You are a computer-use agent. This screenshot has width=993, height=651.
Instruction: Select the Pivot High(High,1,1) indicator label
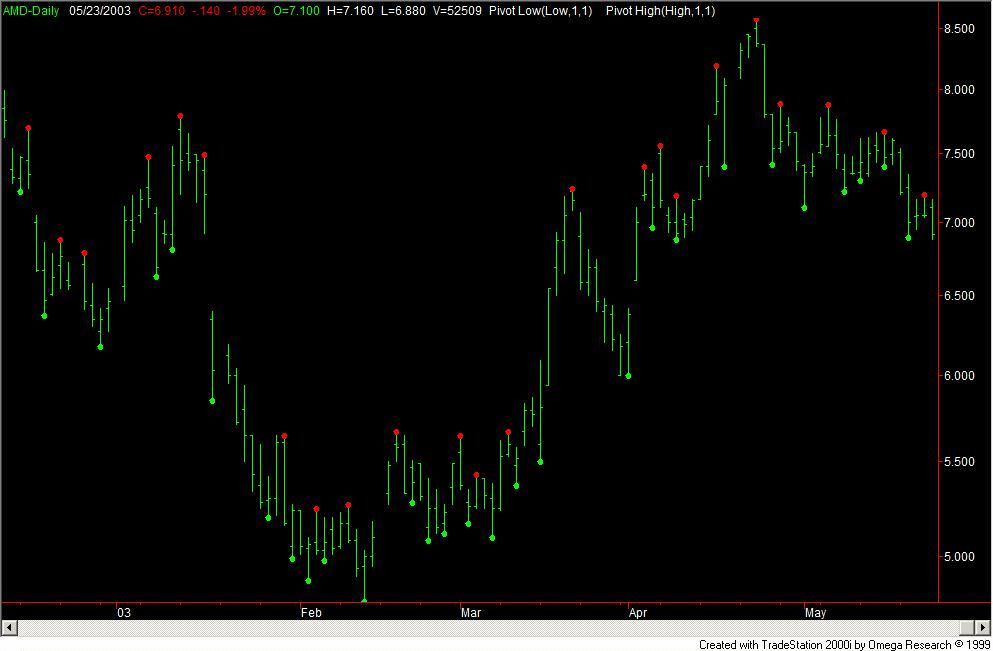coord(660,11)
